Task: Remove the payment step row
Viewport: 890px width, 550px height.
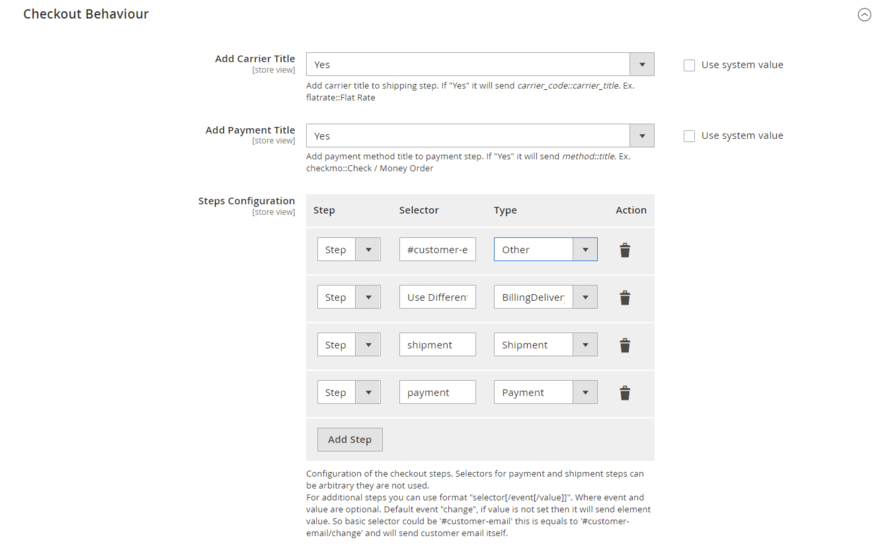Action: click(625, 393)
